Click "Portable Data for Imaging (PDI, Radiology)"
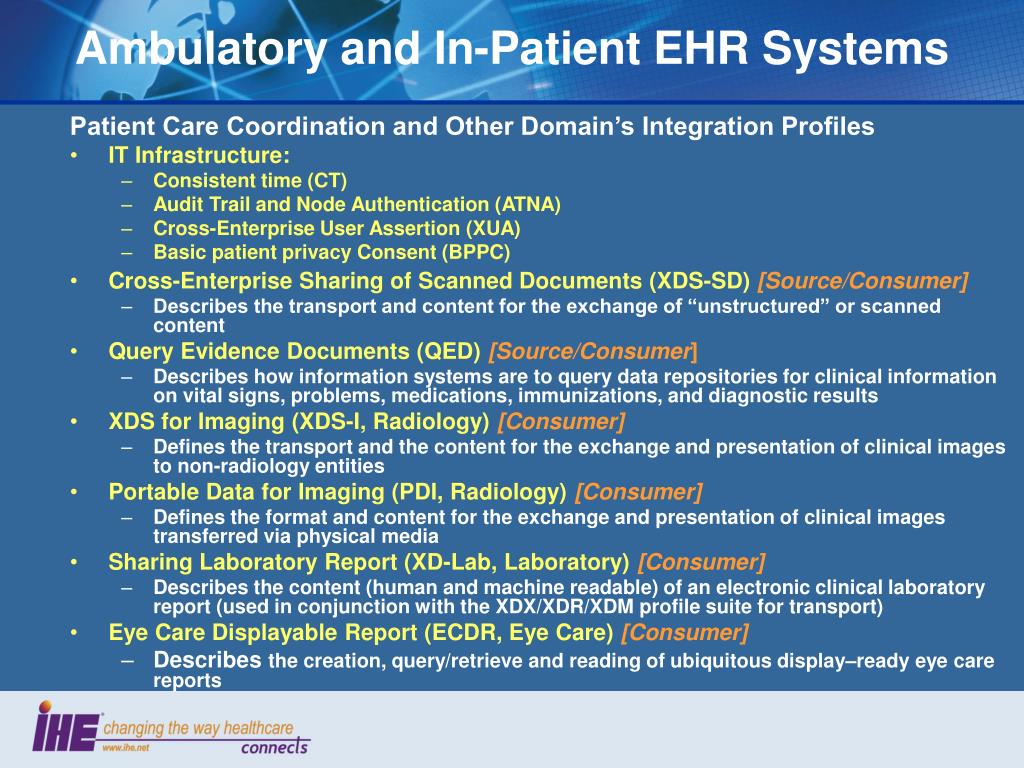The width and height of the screenshot is (1024, 768). (338, 492)
